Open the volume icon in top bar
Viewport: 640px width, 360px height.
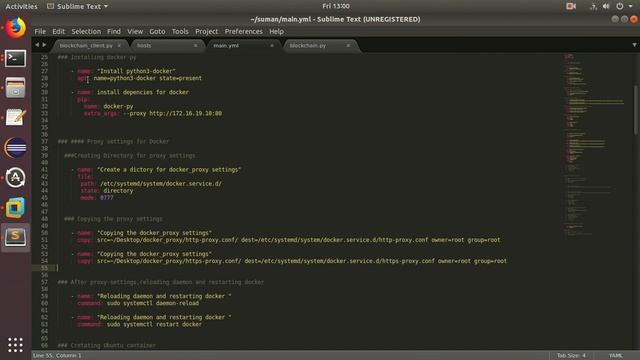pos(606,6)
